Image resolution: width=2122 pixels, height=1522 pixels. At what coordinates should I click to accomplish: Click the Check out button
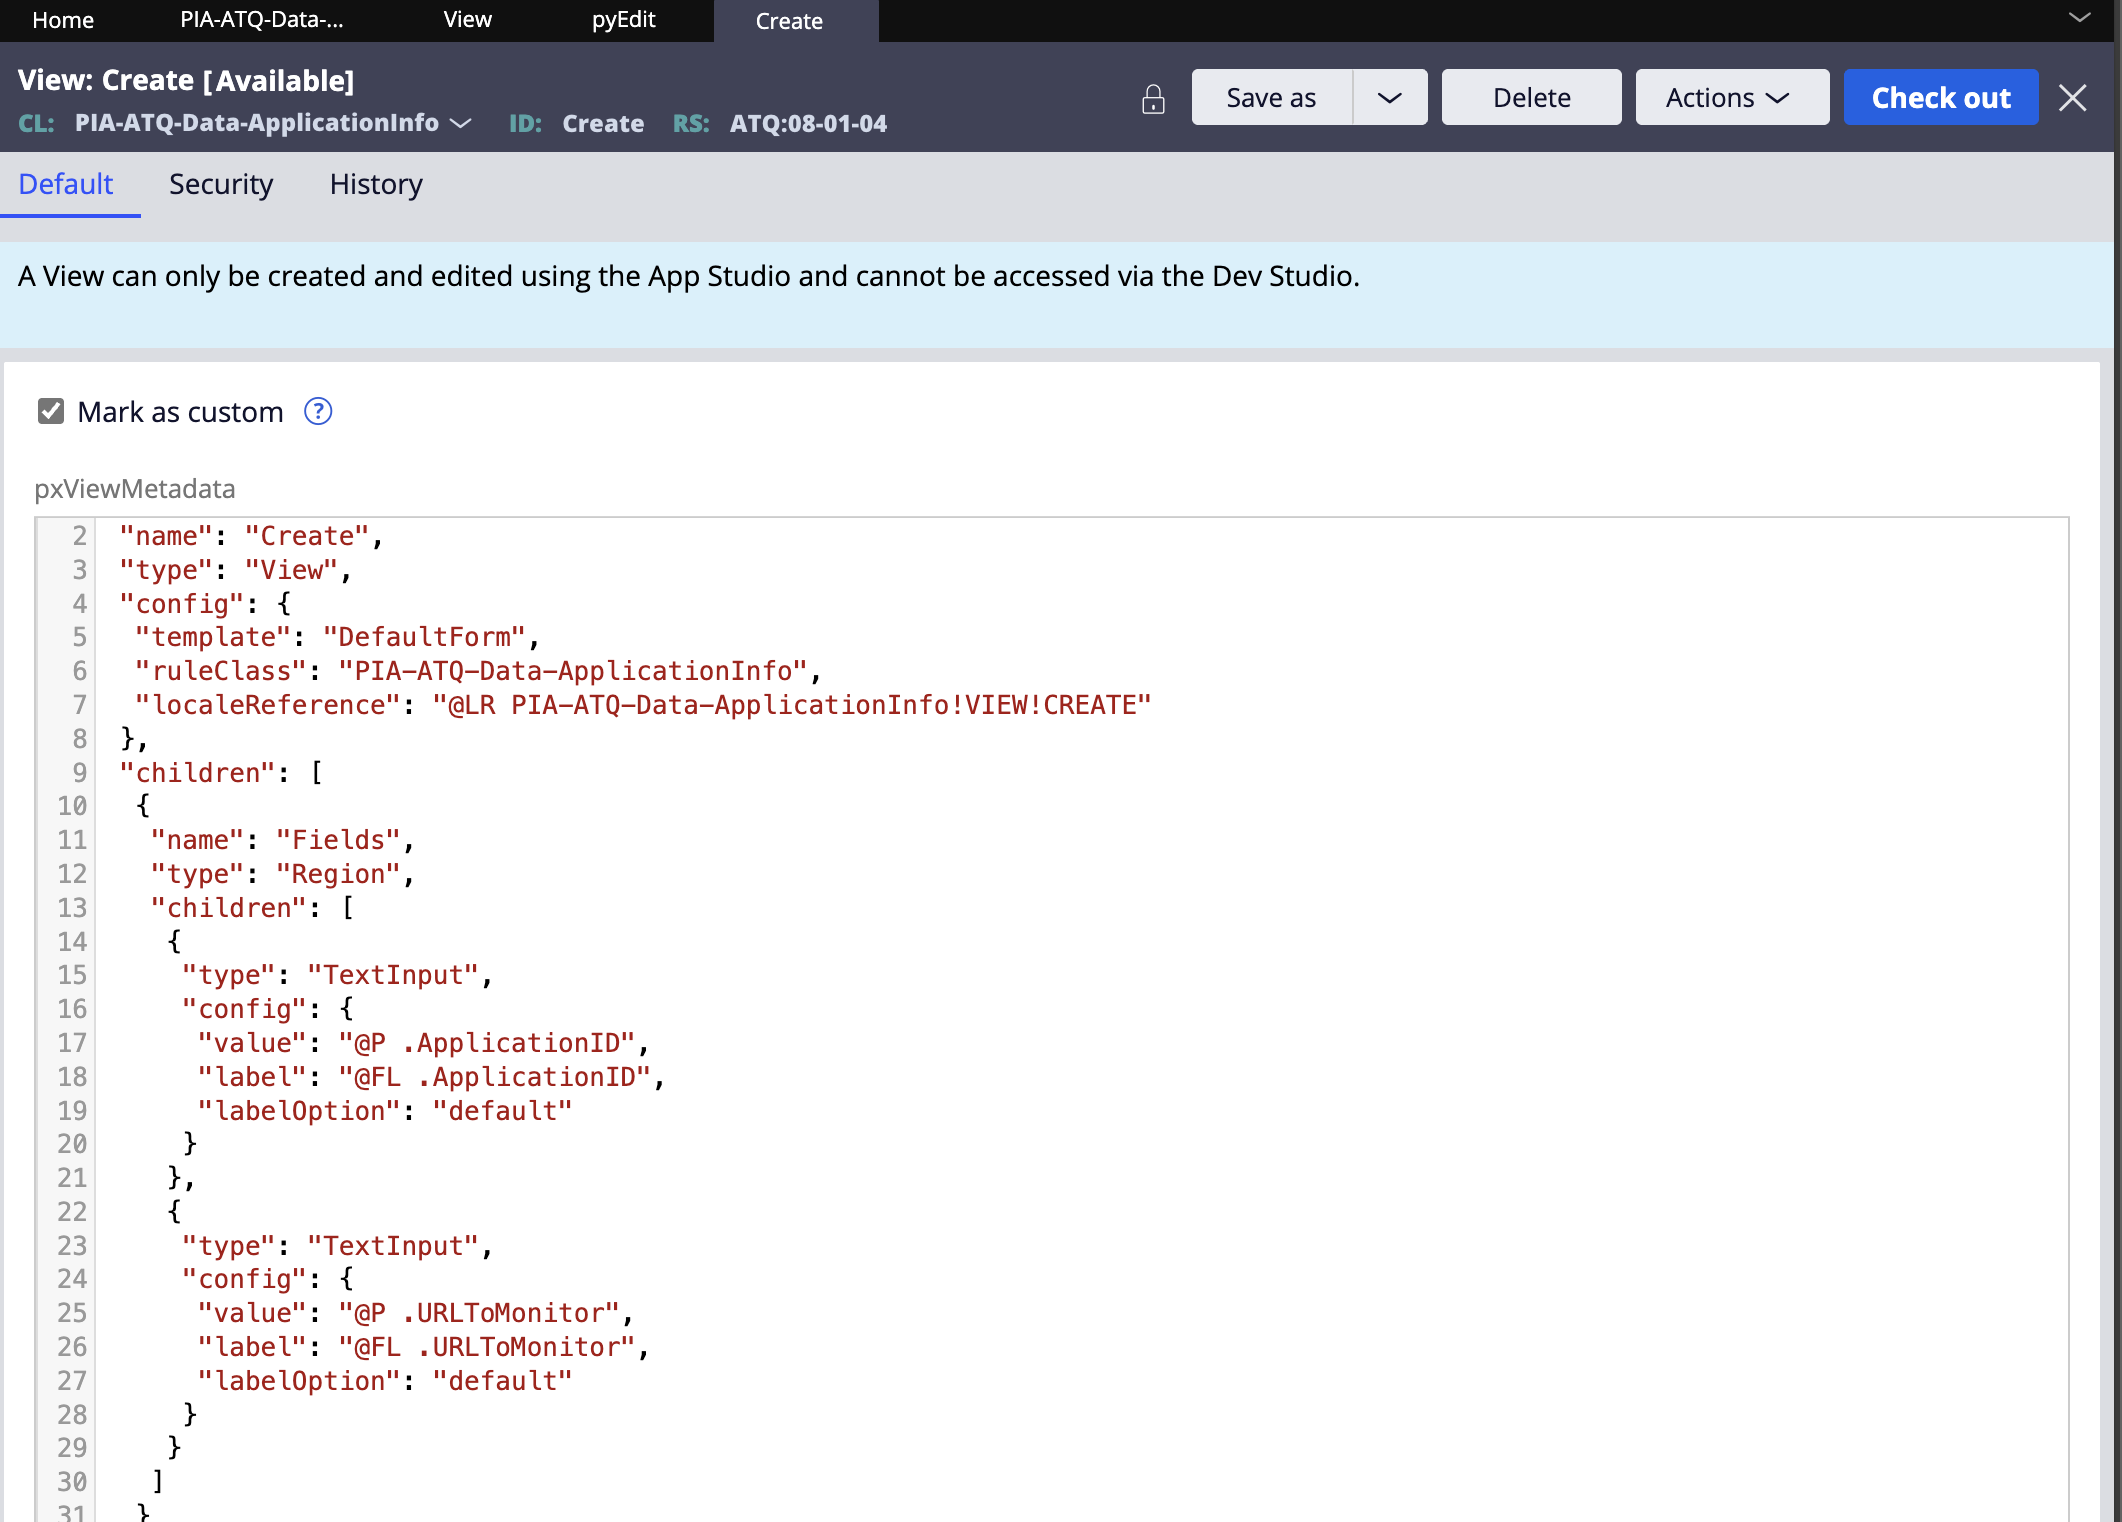click(1941, 98)
